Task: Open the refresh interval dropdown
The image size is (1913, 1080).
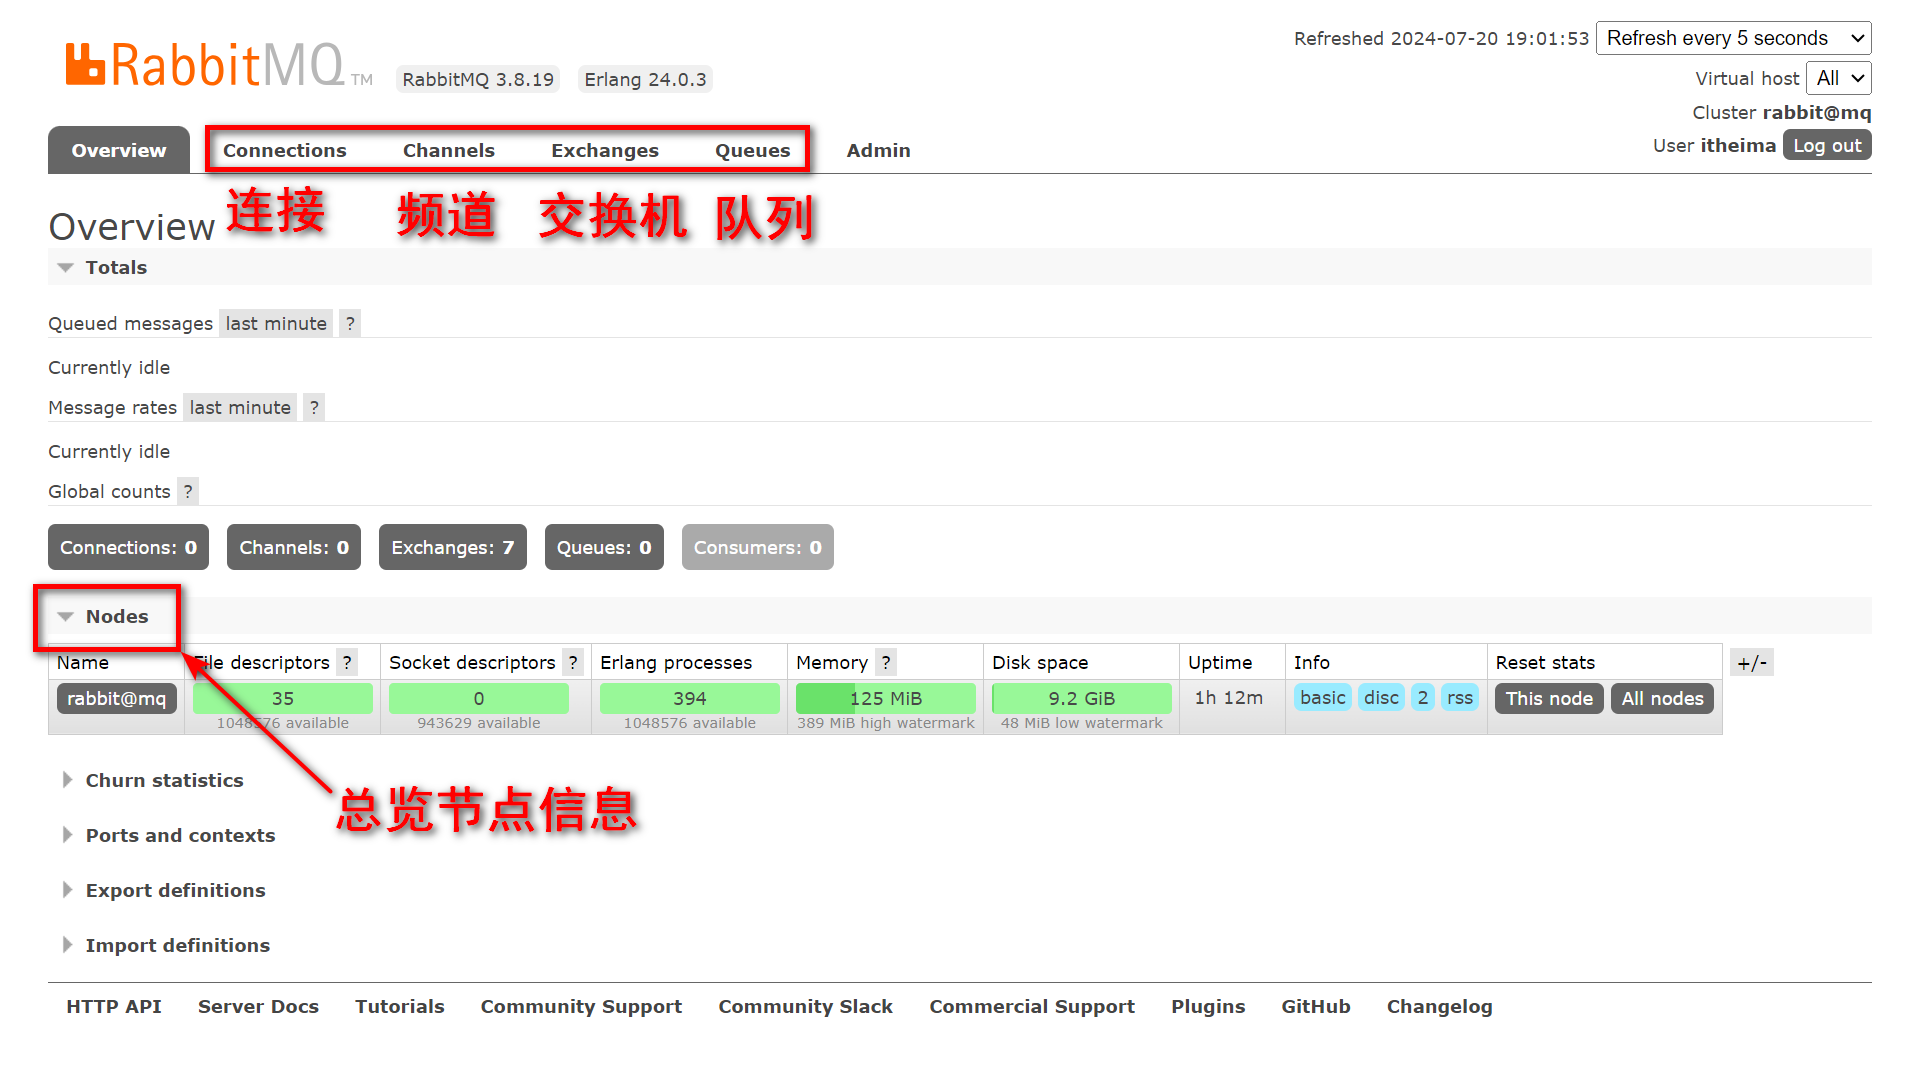Action: coord(1734,39)
